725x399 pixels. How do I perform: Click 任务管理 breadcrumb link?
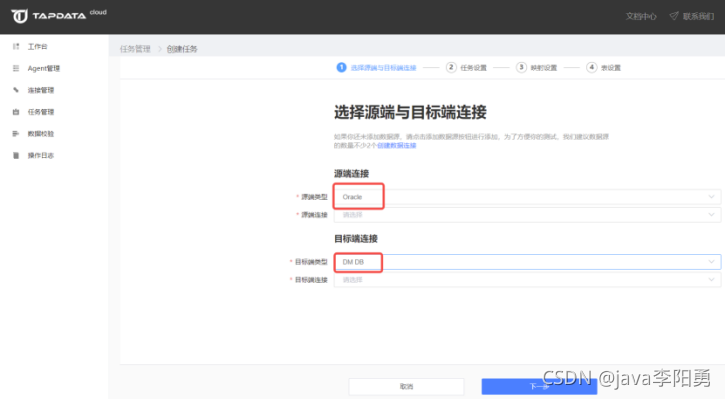(x=135, y=49)
